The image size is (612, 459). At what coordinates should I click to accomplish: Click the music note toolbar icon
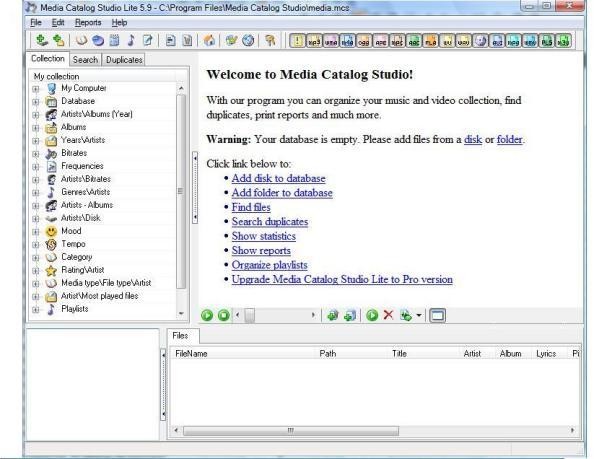131,40
